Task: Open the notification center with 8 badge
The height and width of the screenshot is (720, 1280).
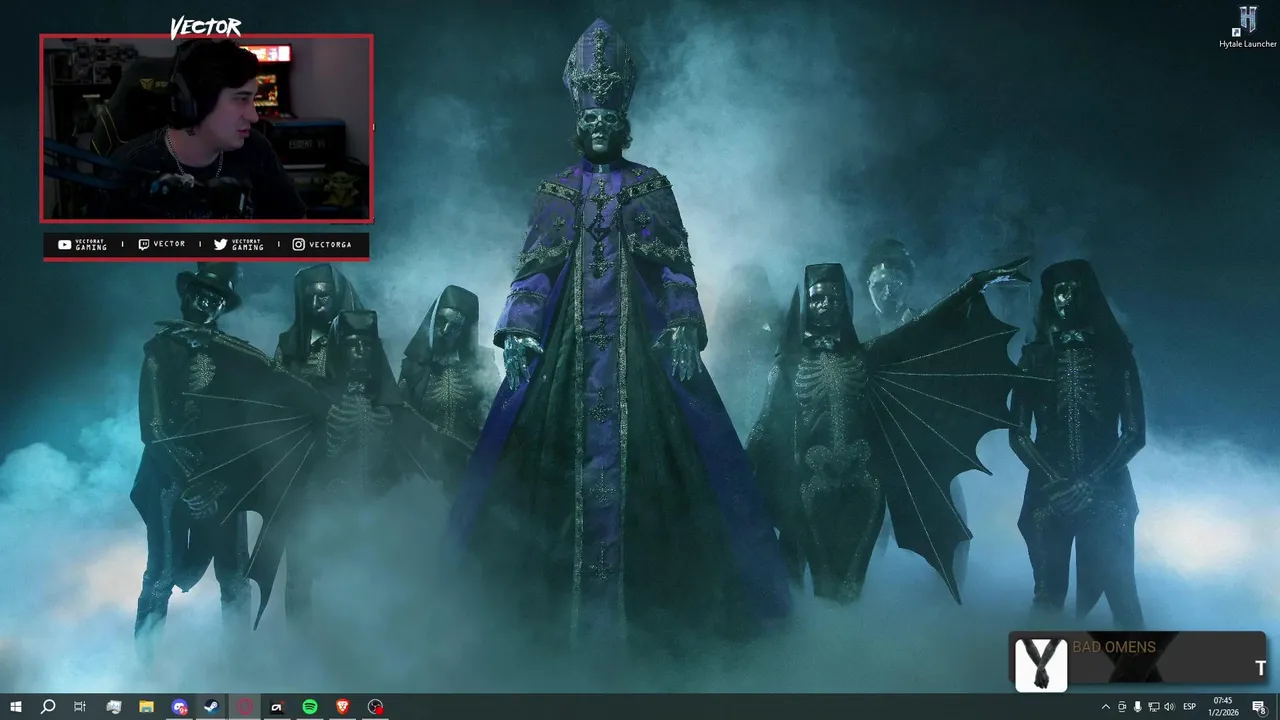Action: 1259,707
